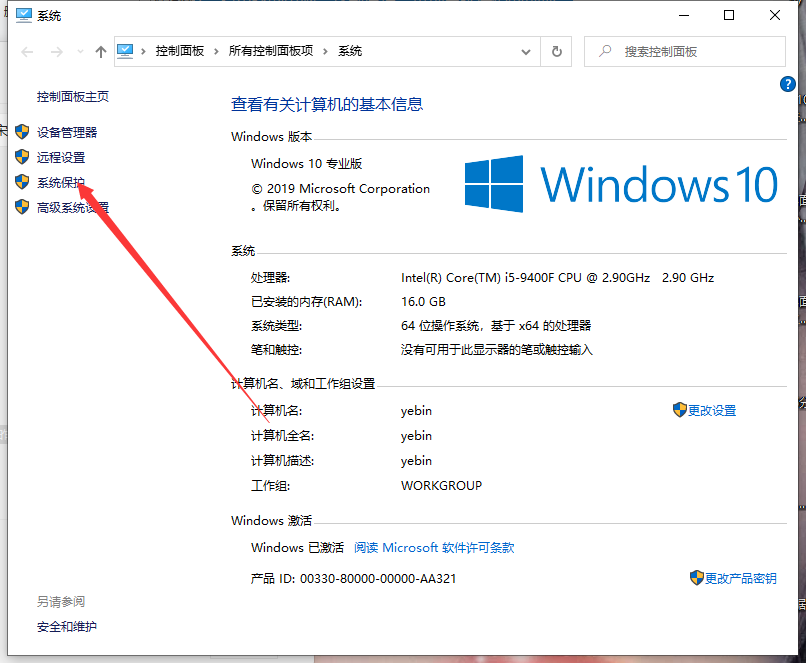Click the shield icon next to 设备管理器

pyautogui.click(x=22, y=131)
